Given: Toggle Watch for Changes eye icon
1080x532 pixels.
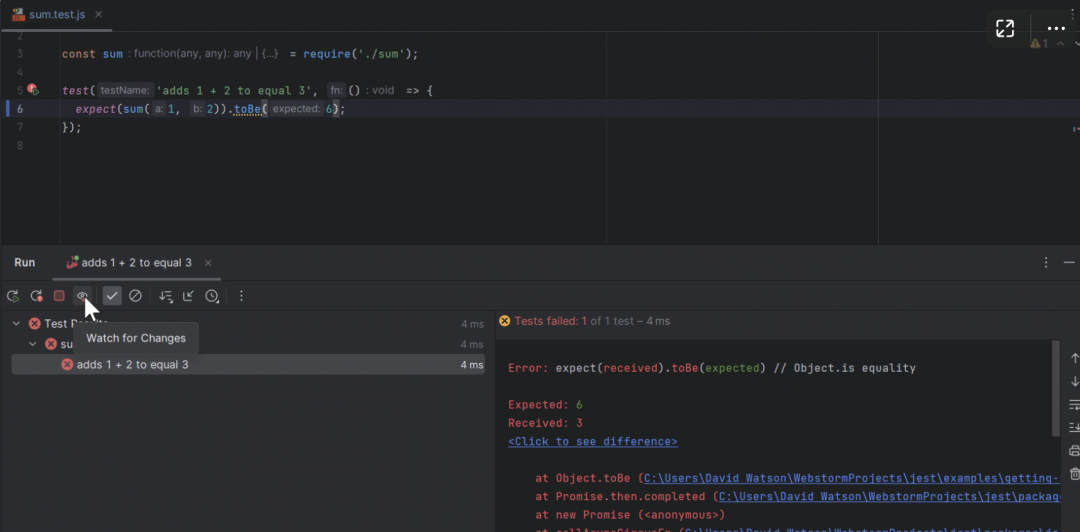Looking at the screenshot, I should point(82,296).
